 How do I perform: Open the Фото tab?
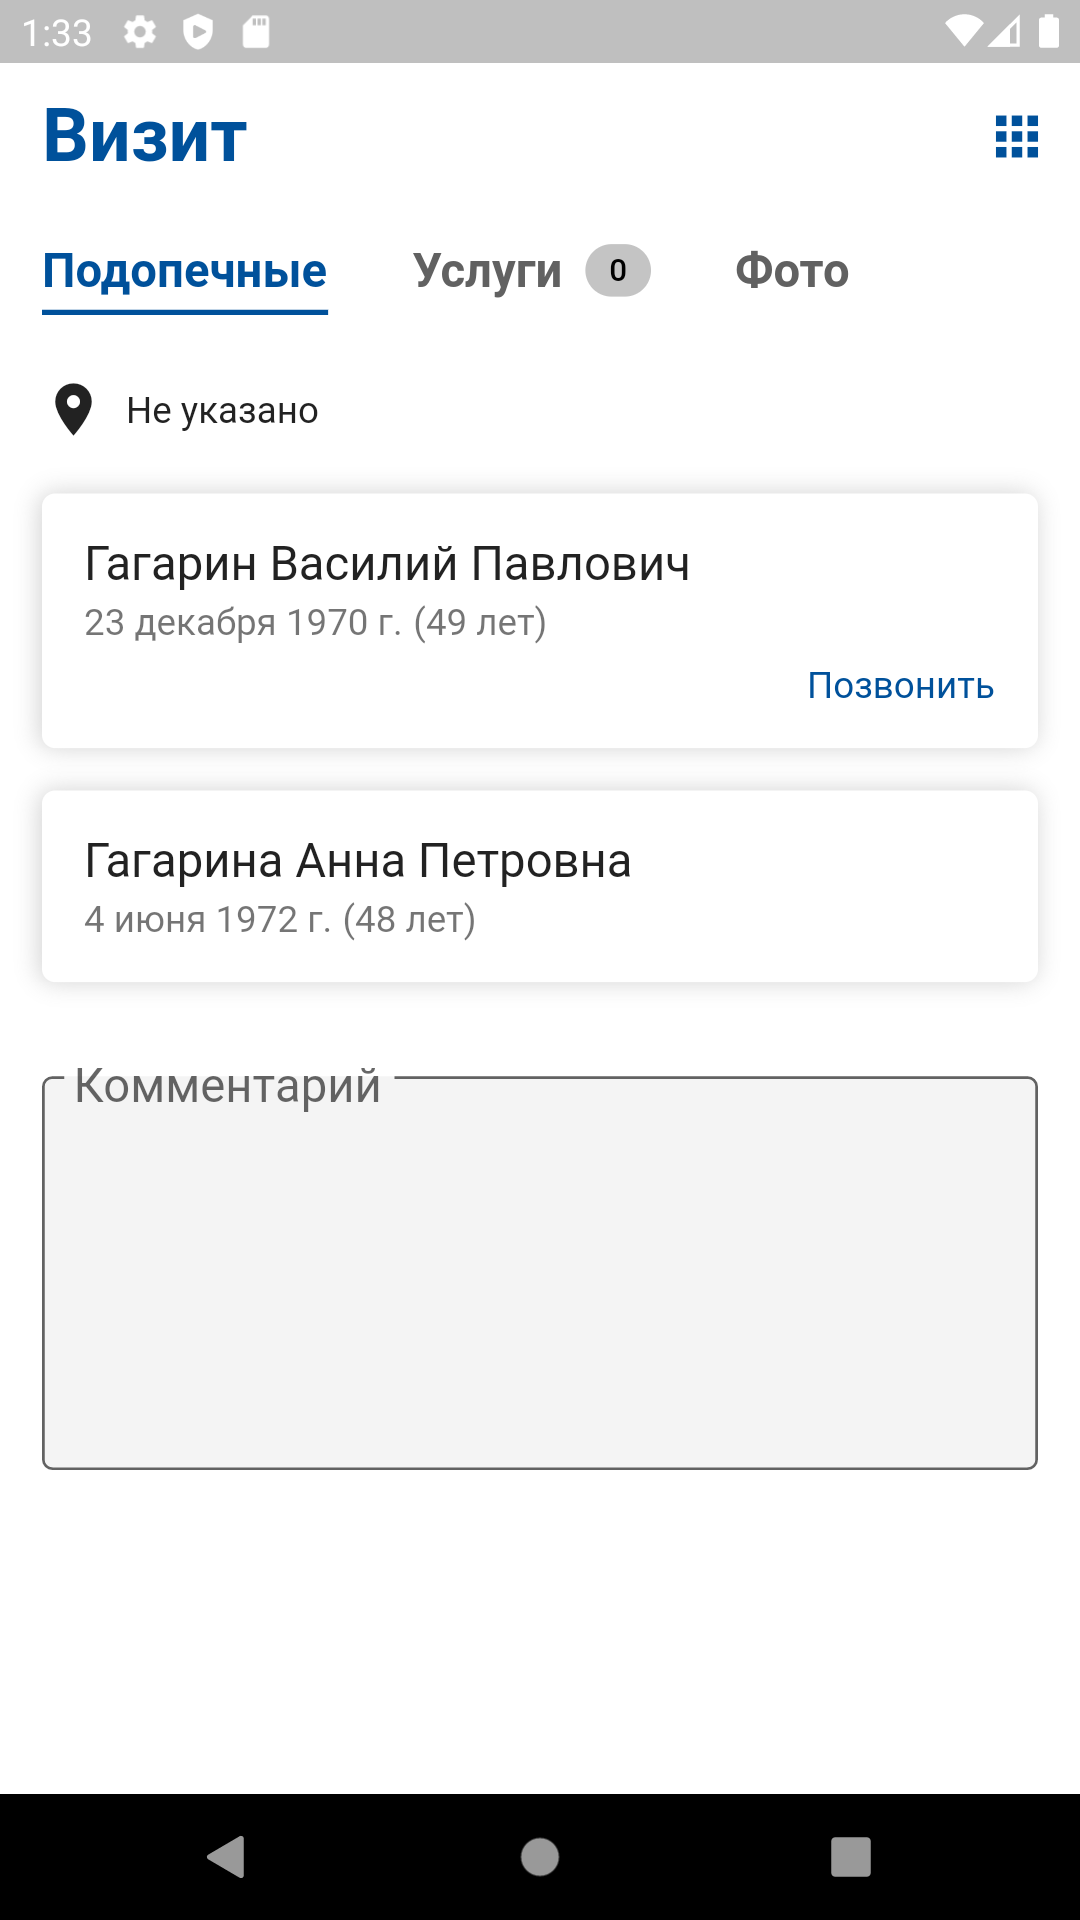coord(792,271)
